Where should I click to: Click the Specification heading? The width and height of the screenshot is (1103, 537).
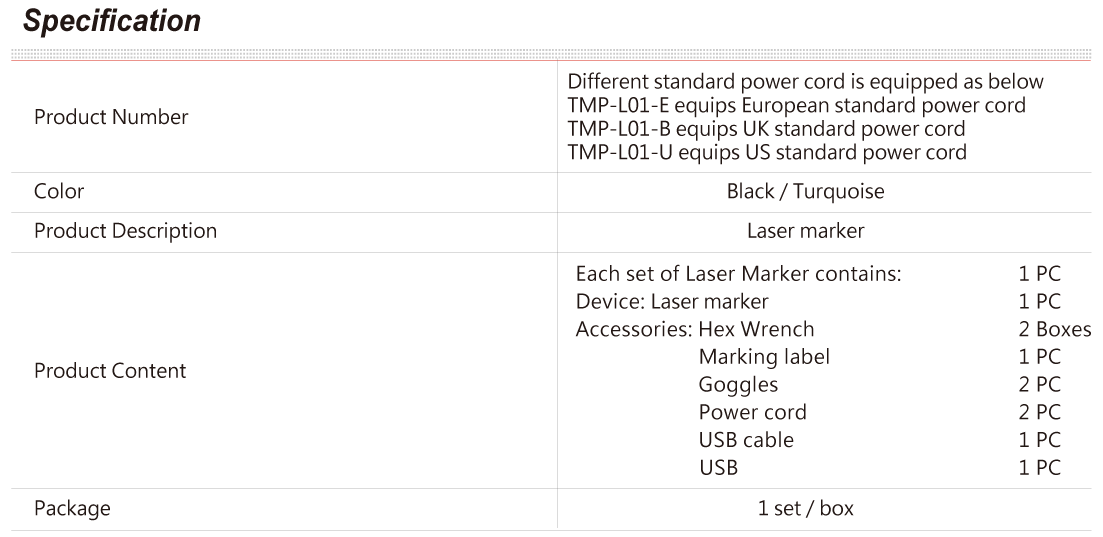pos(112,21)
